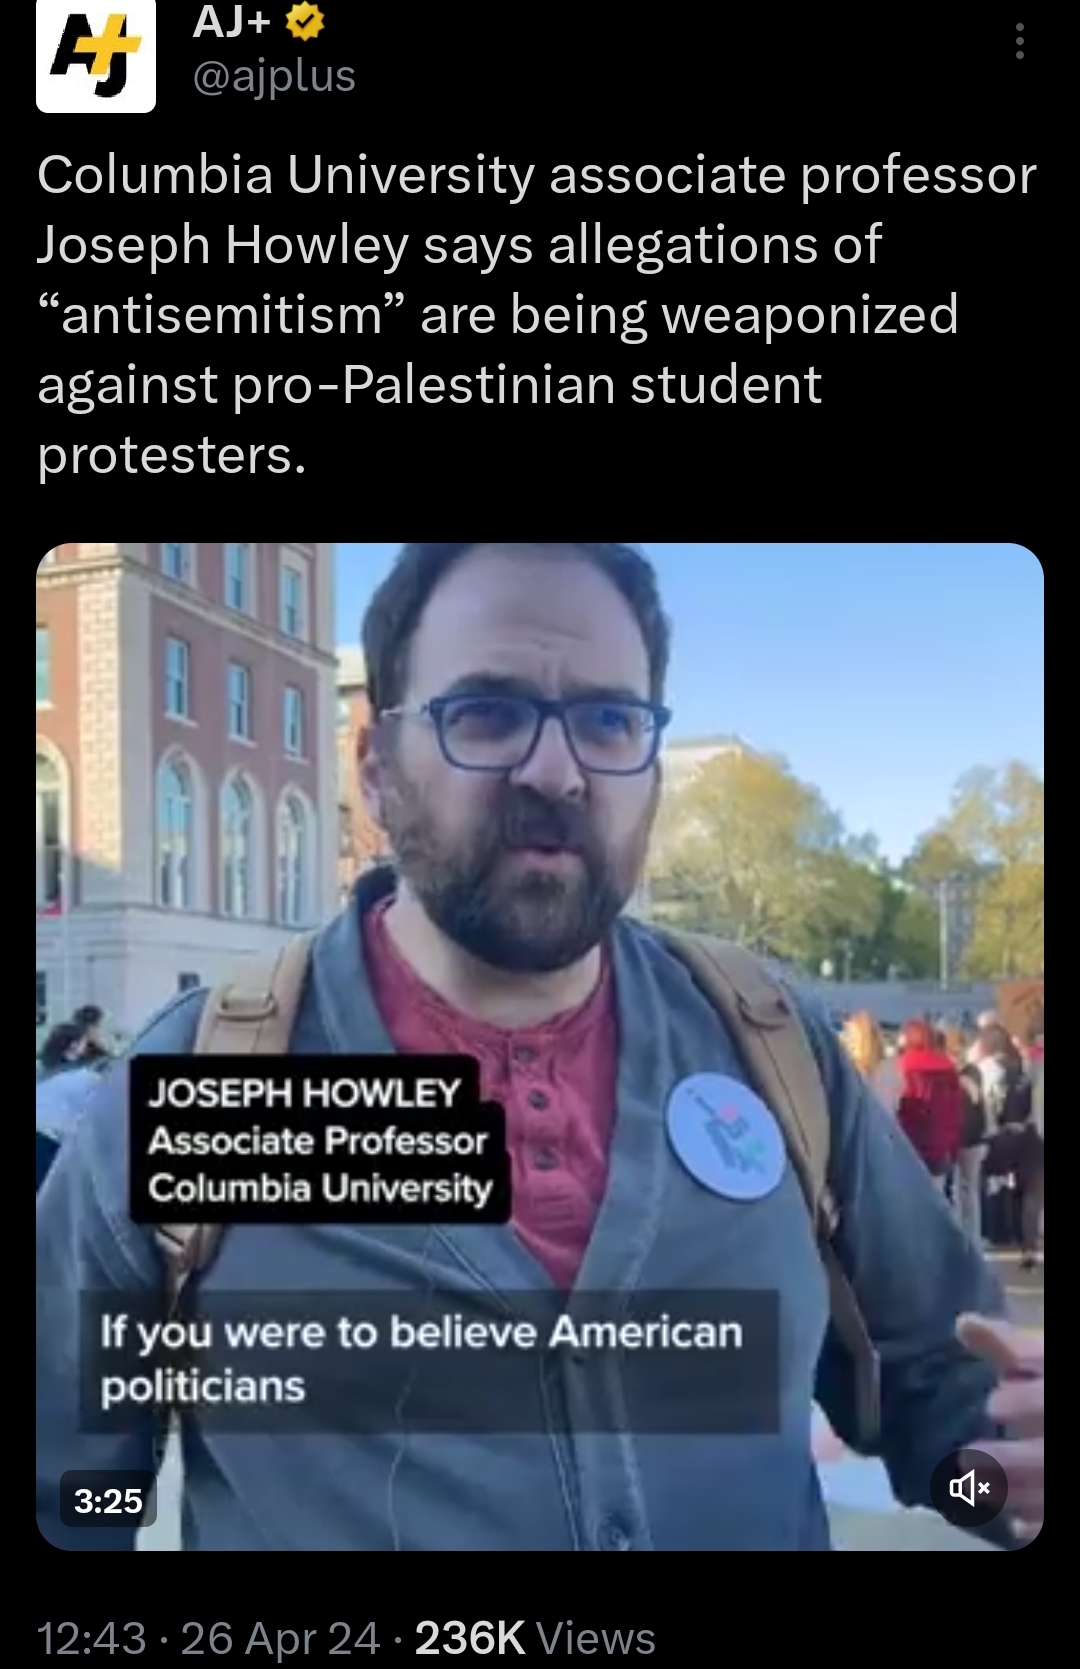Tap the word protesters in the tweet
This screenshot has width=1080, height=1669.
(171, 455)
